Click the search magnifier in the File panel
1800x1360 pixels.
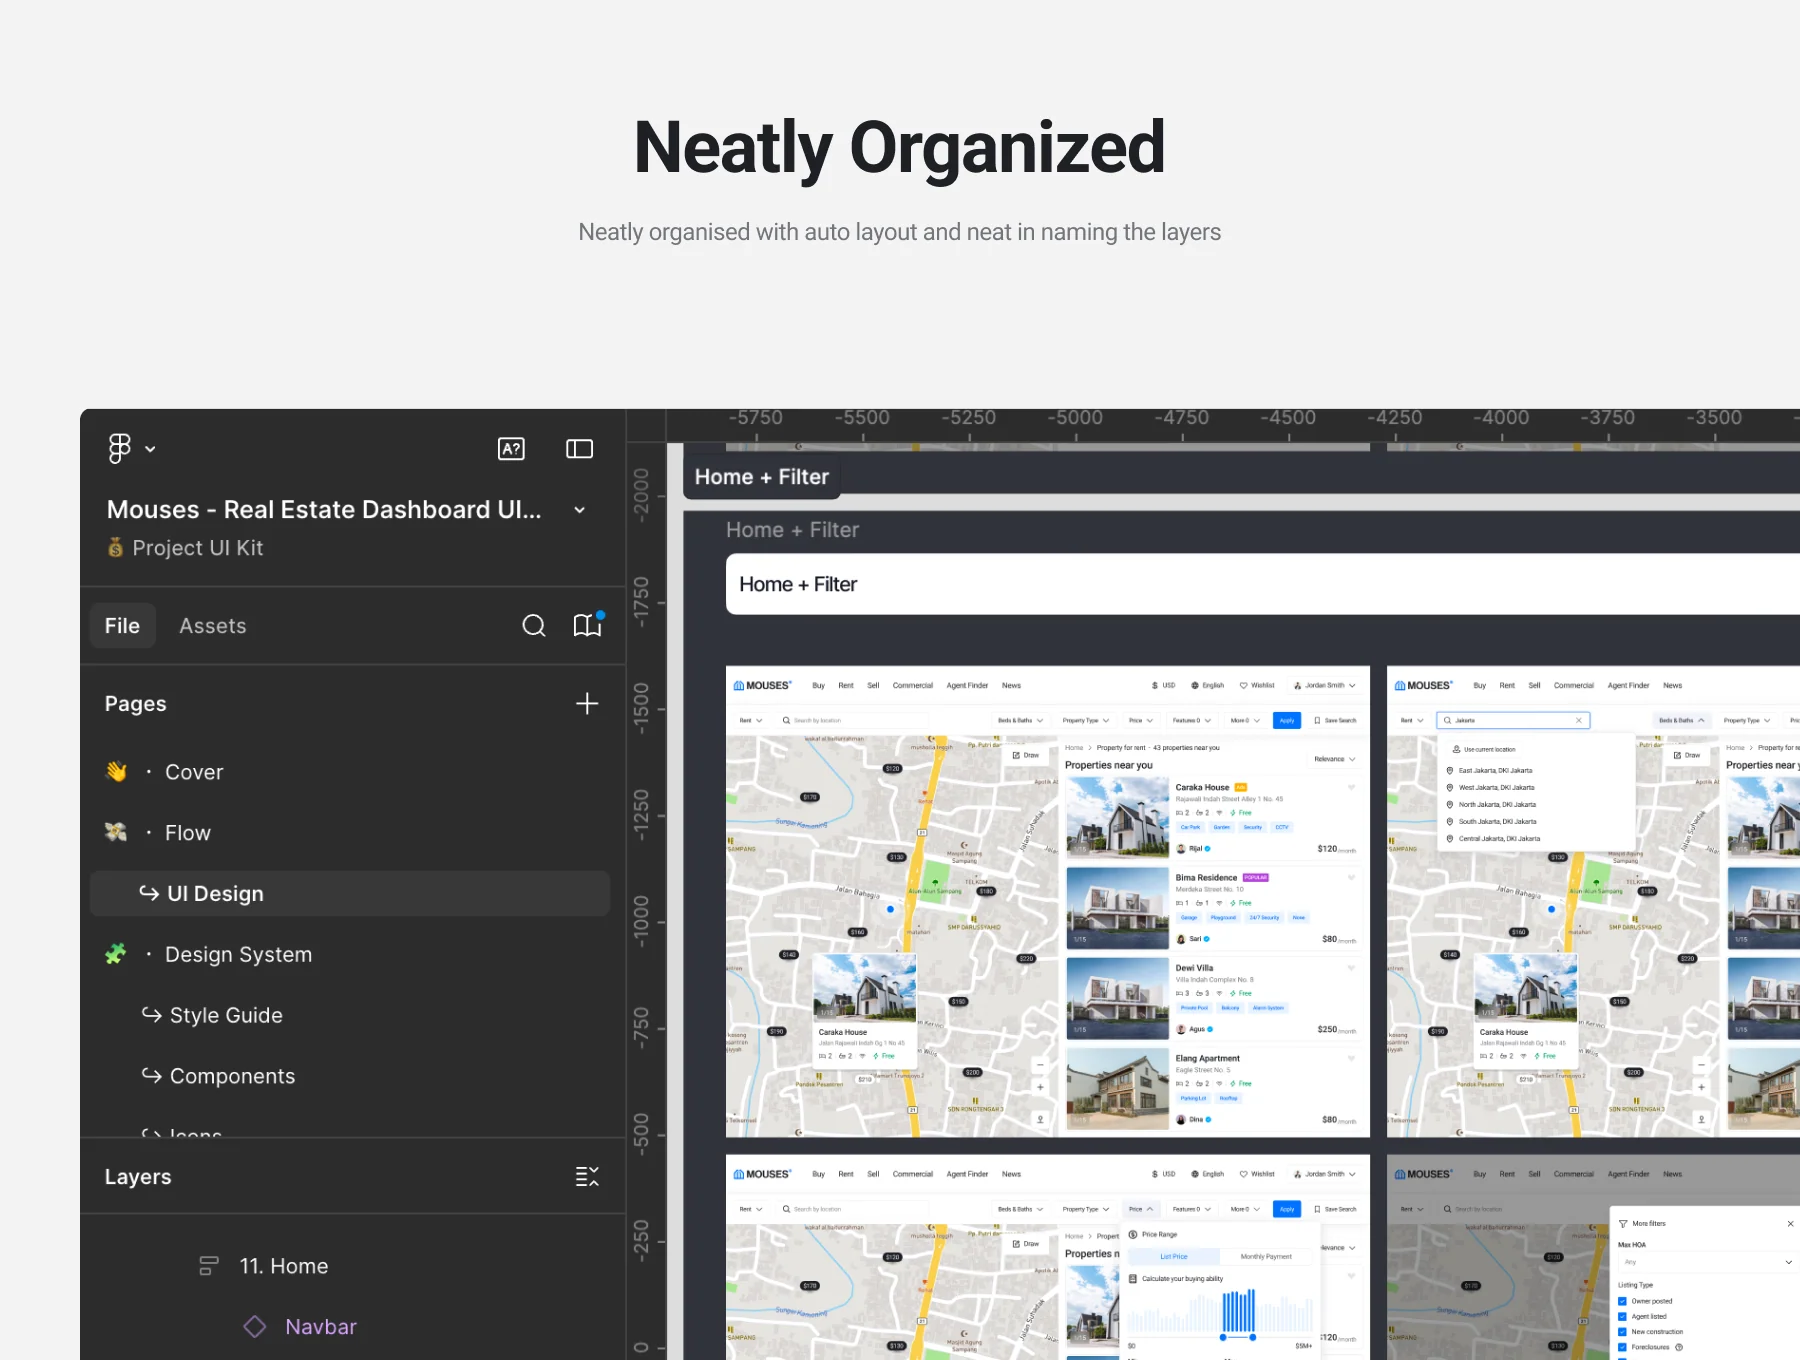tap(534, 626)
